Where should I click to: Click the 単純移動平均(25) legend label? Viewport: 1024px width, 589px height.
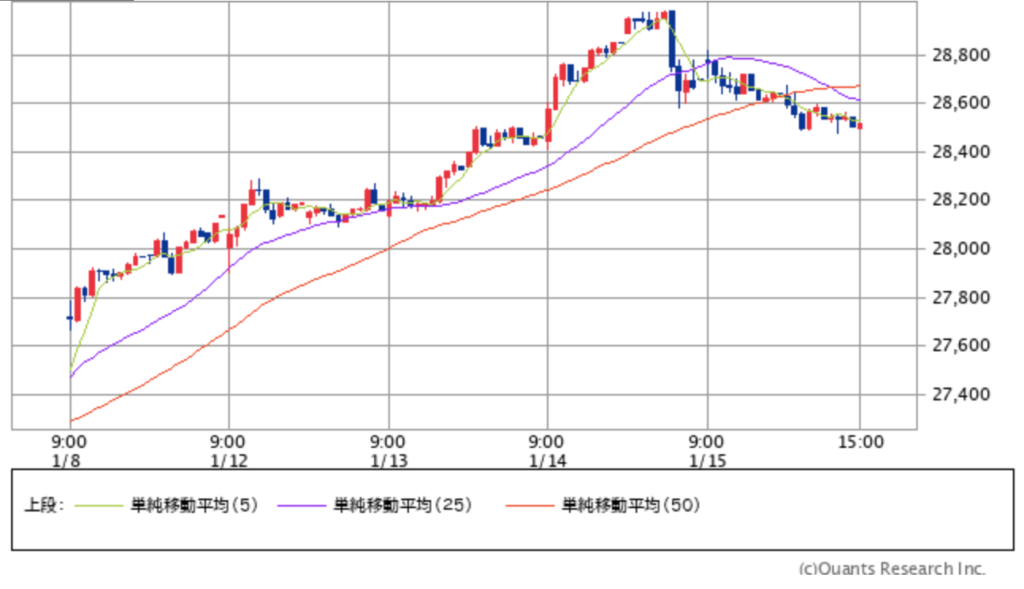point(402,505)
